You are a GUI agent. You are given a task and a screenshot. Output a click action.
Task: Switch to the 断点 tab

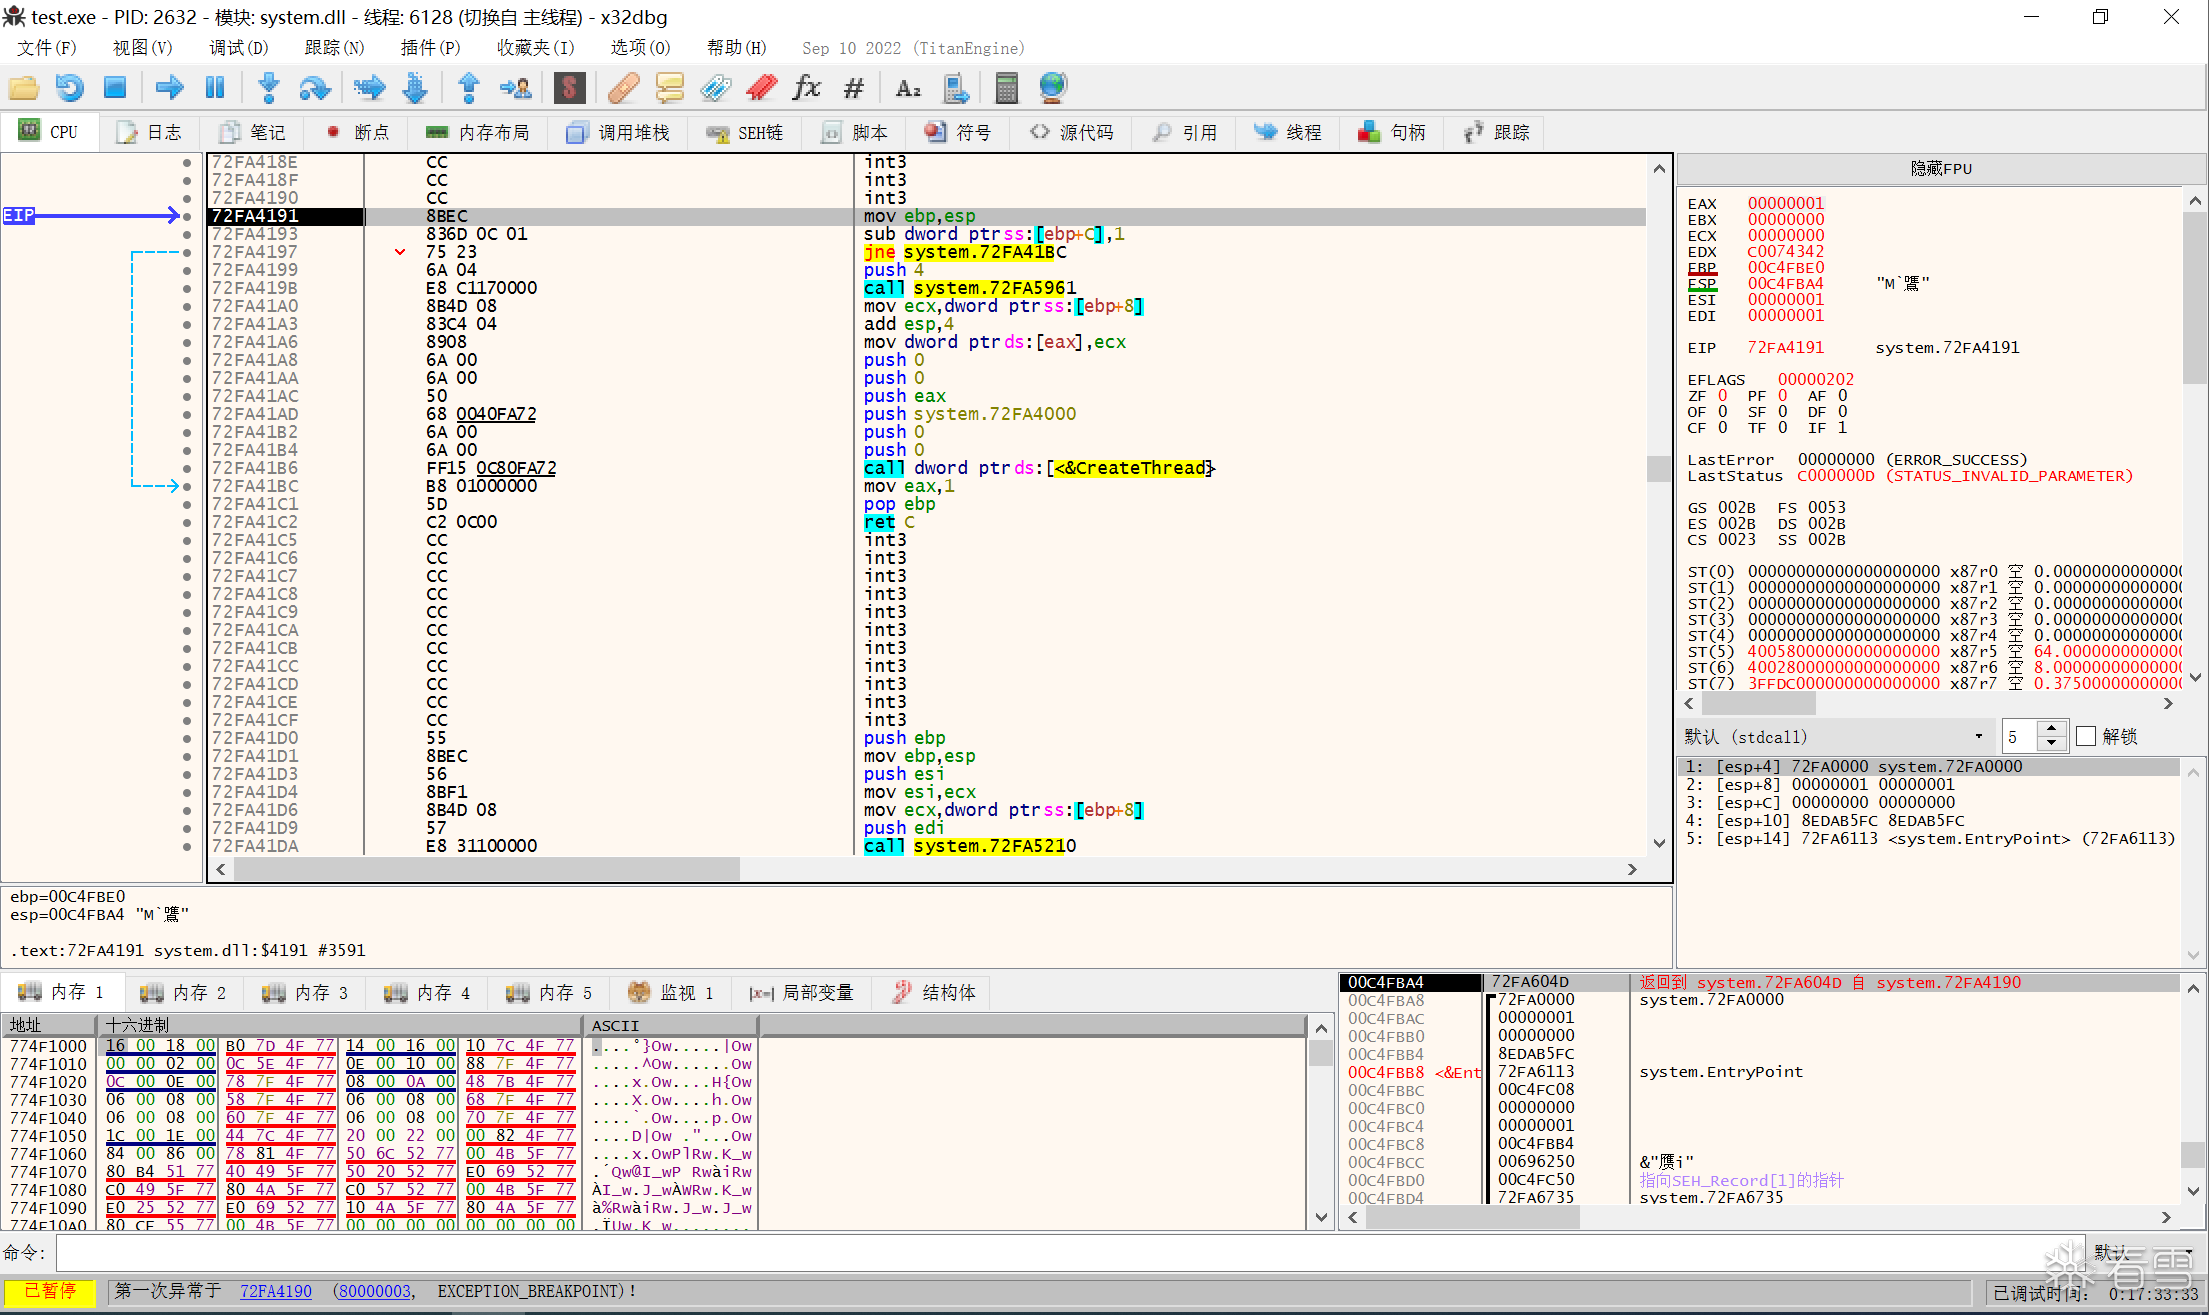pos(358,132)
